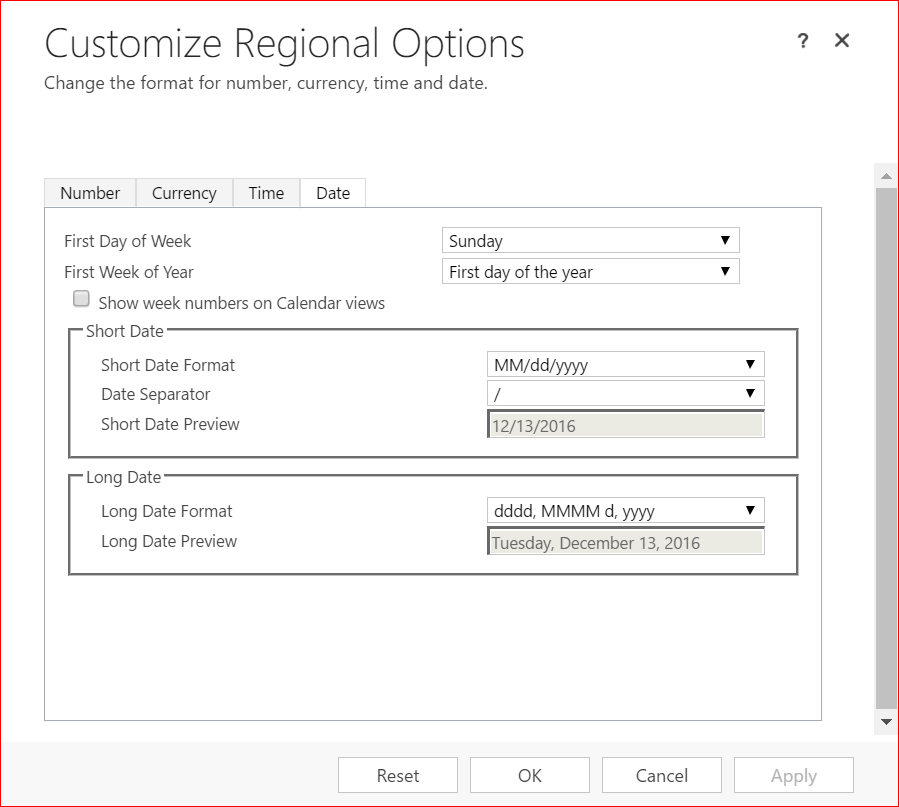Close the Customize Regional Options dialog
899x807 pixels.
click(x=842, y=40)
